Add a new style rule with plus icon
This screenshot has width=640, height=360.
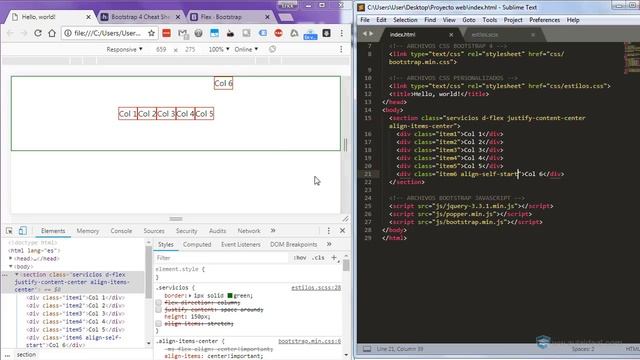[334, 258]
